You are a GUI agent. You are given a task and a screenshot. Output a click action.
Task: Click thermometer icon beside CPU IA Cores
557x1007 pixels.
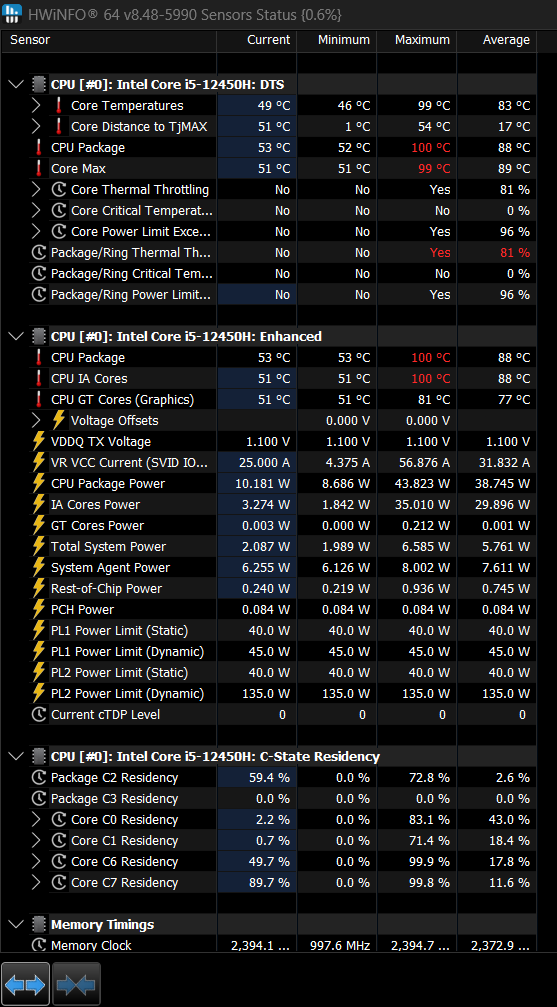point(39,379)
